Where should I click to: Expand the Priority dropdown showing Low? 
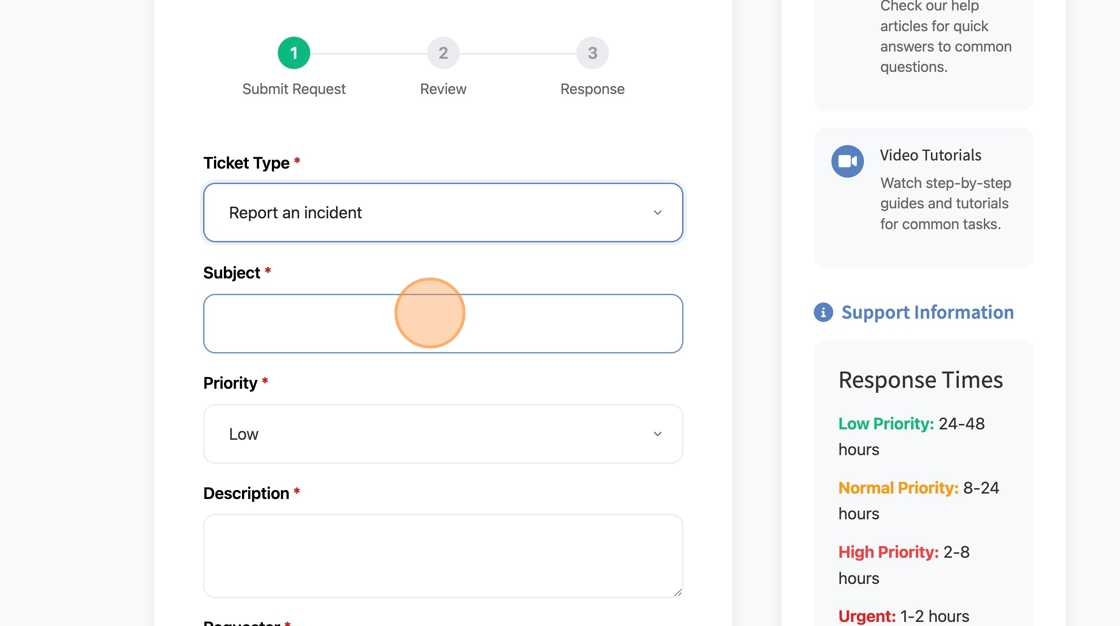[443, 434]
